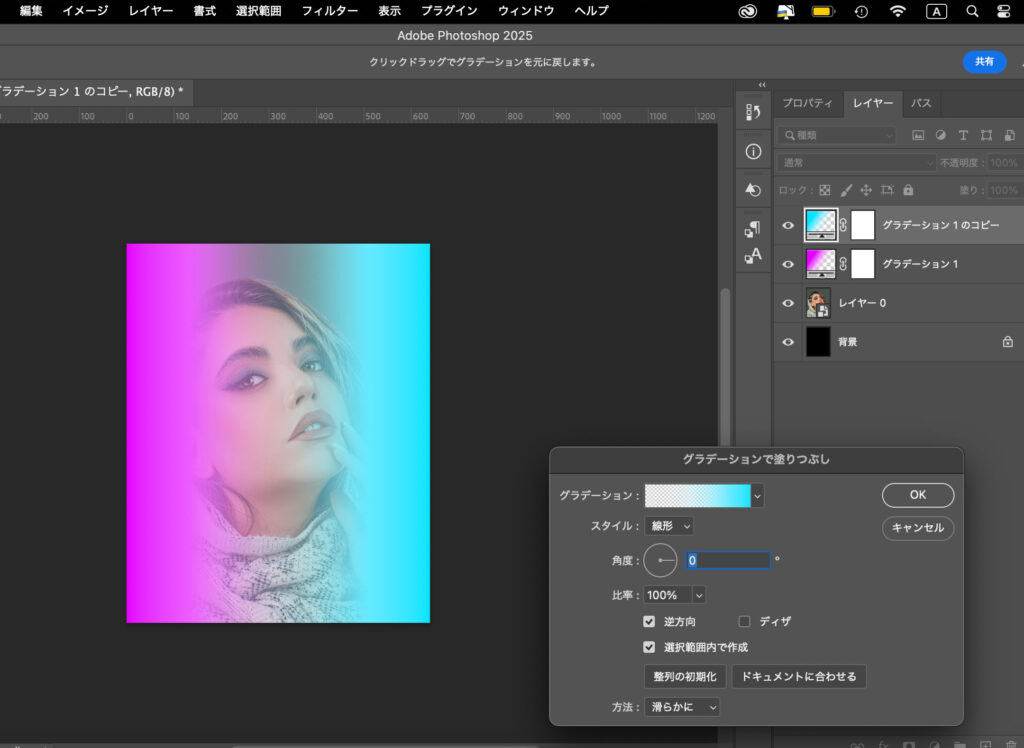
Task: Hide the レイヤー 0 layer via eye icon
Action: [x=788, y=303]
